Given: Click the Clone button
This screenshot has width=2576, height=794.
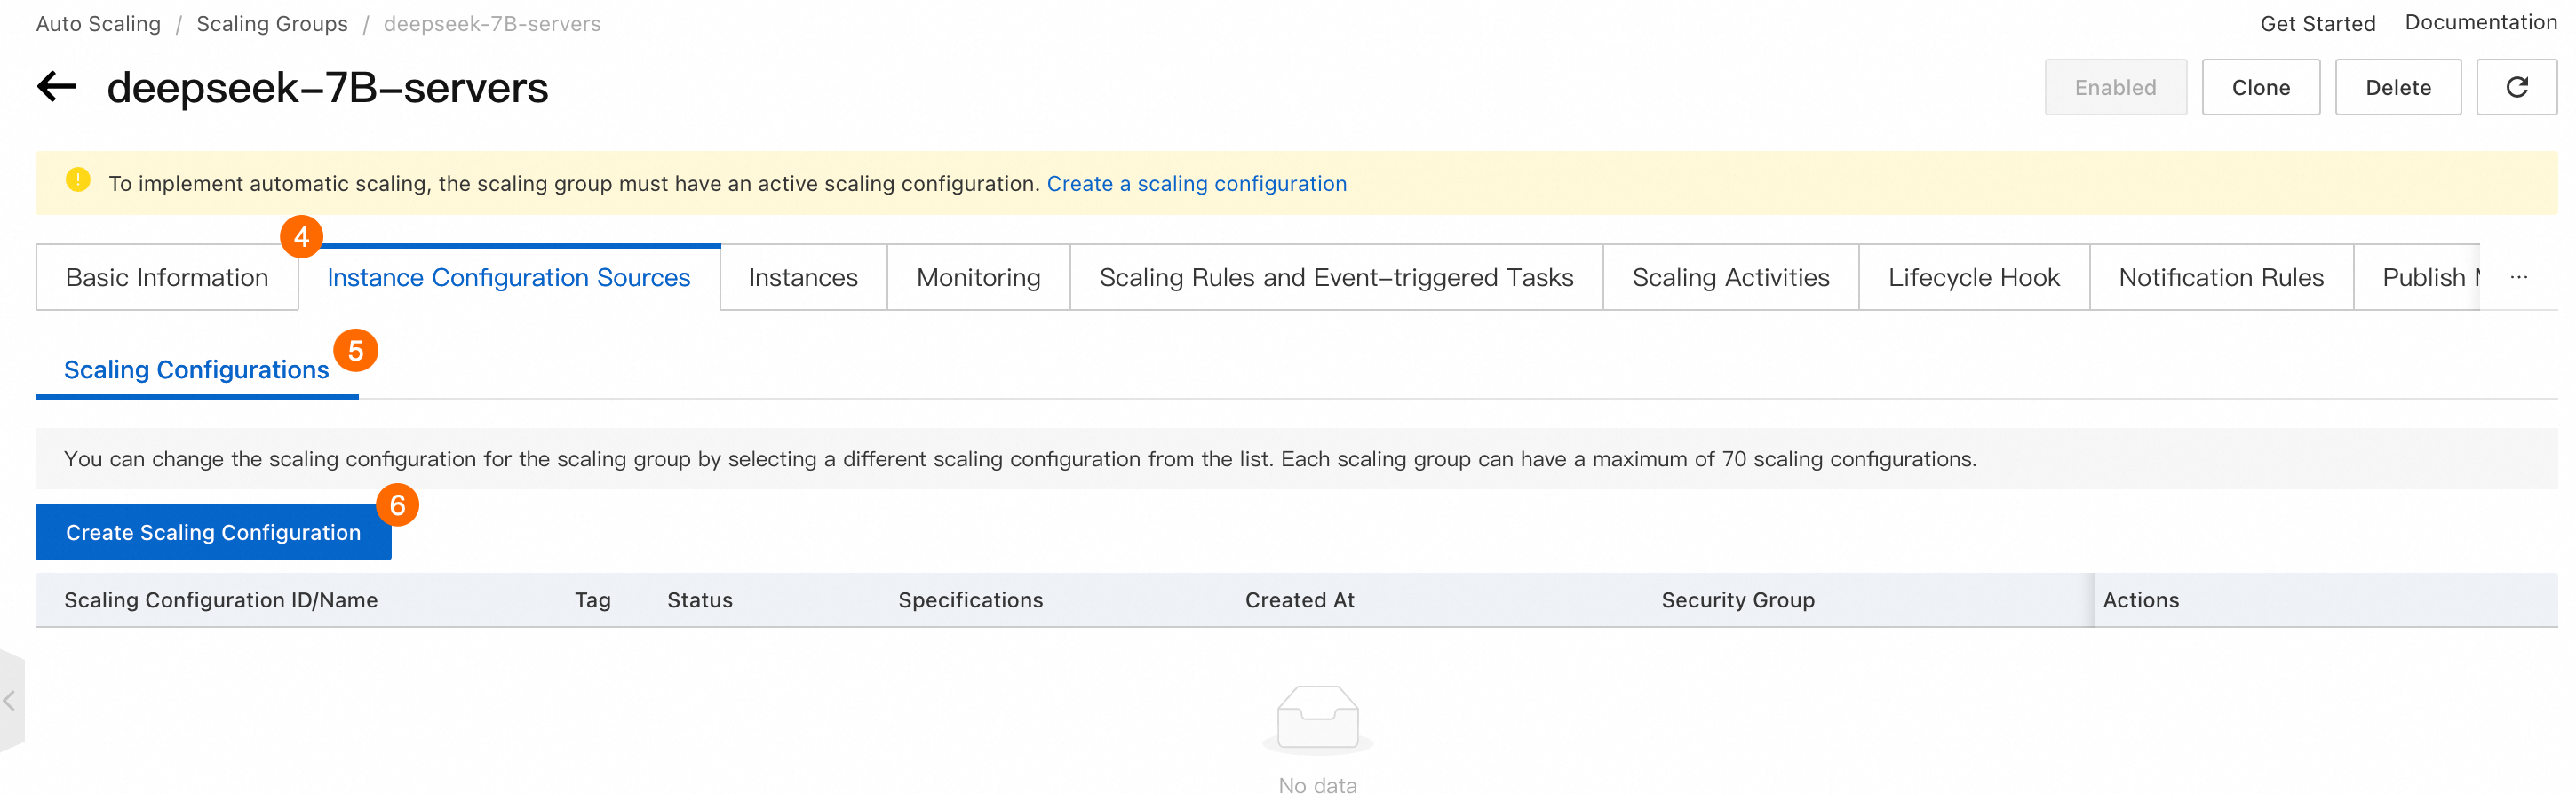Looking at the screenshot, I should (x=2260, y=87).
